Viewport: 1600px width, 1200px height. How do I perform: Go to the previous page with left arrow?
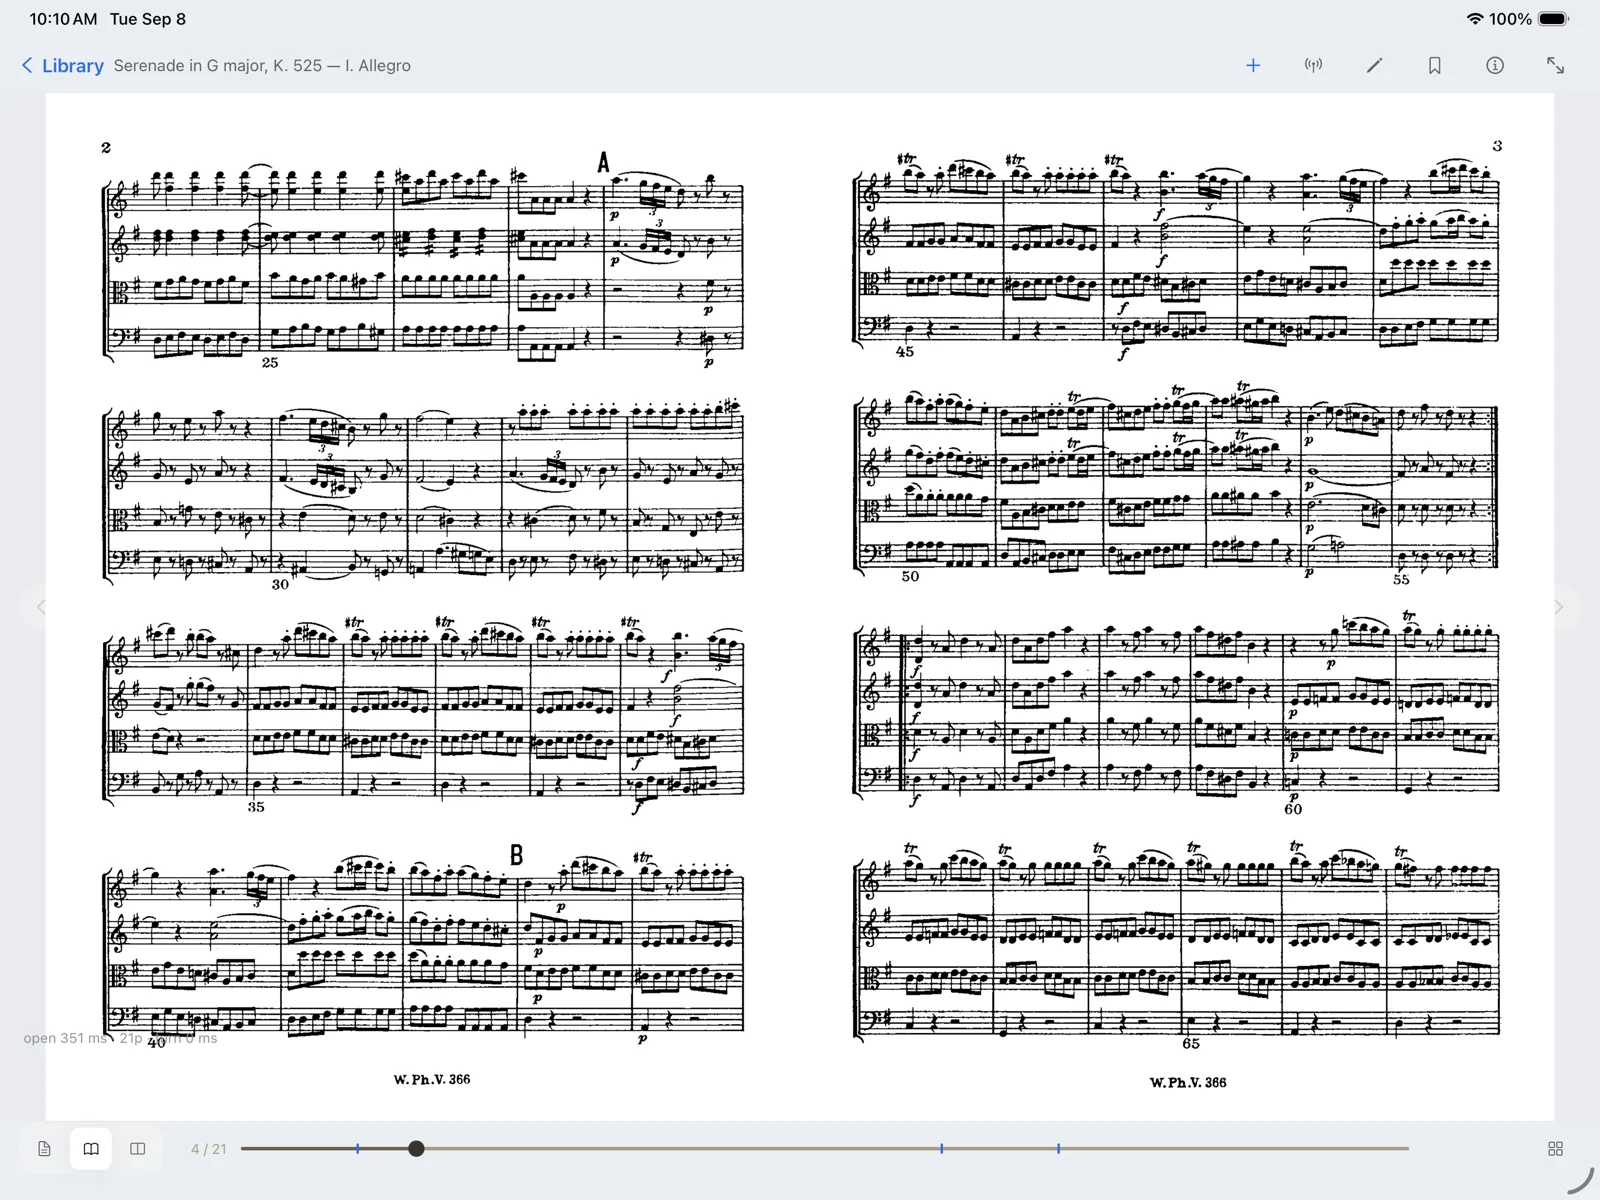pos(41,607)
